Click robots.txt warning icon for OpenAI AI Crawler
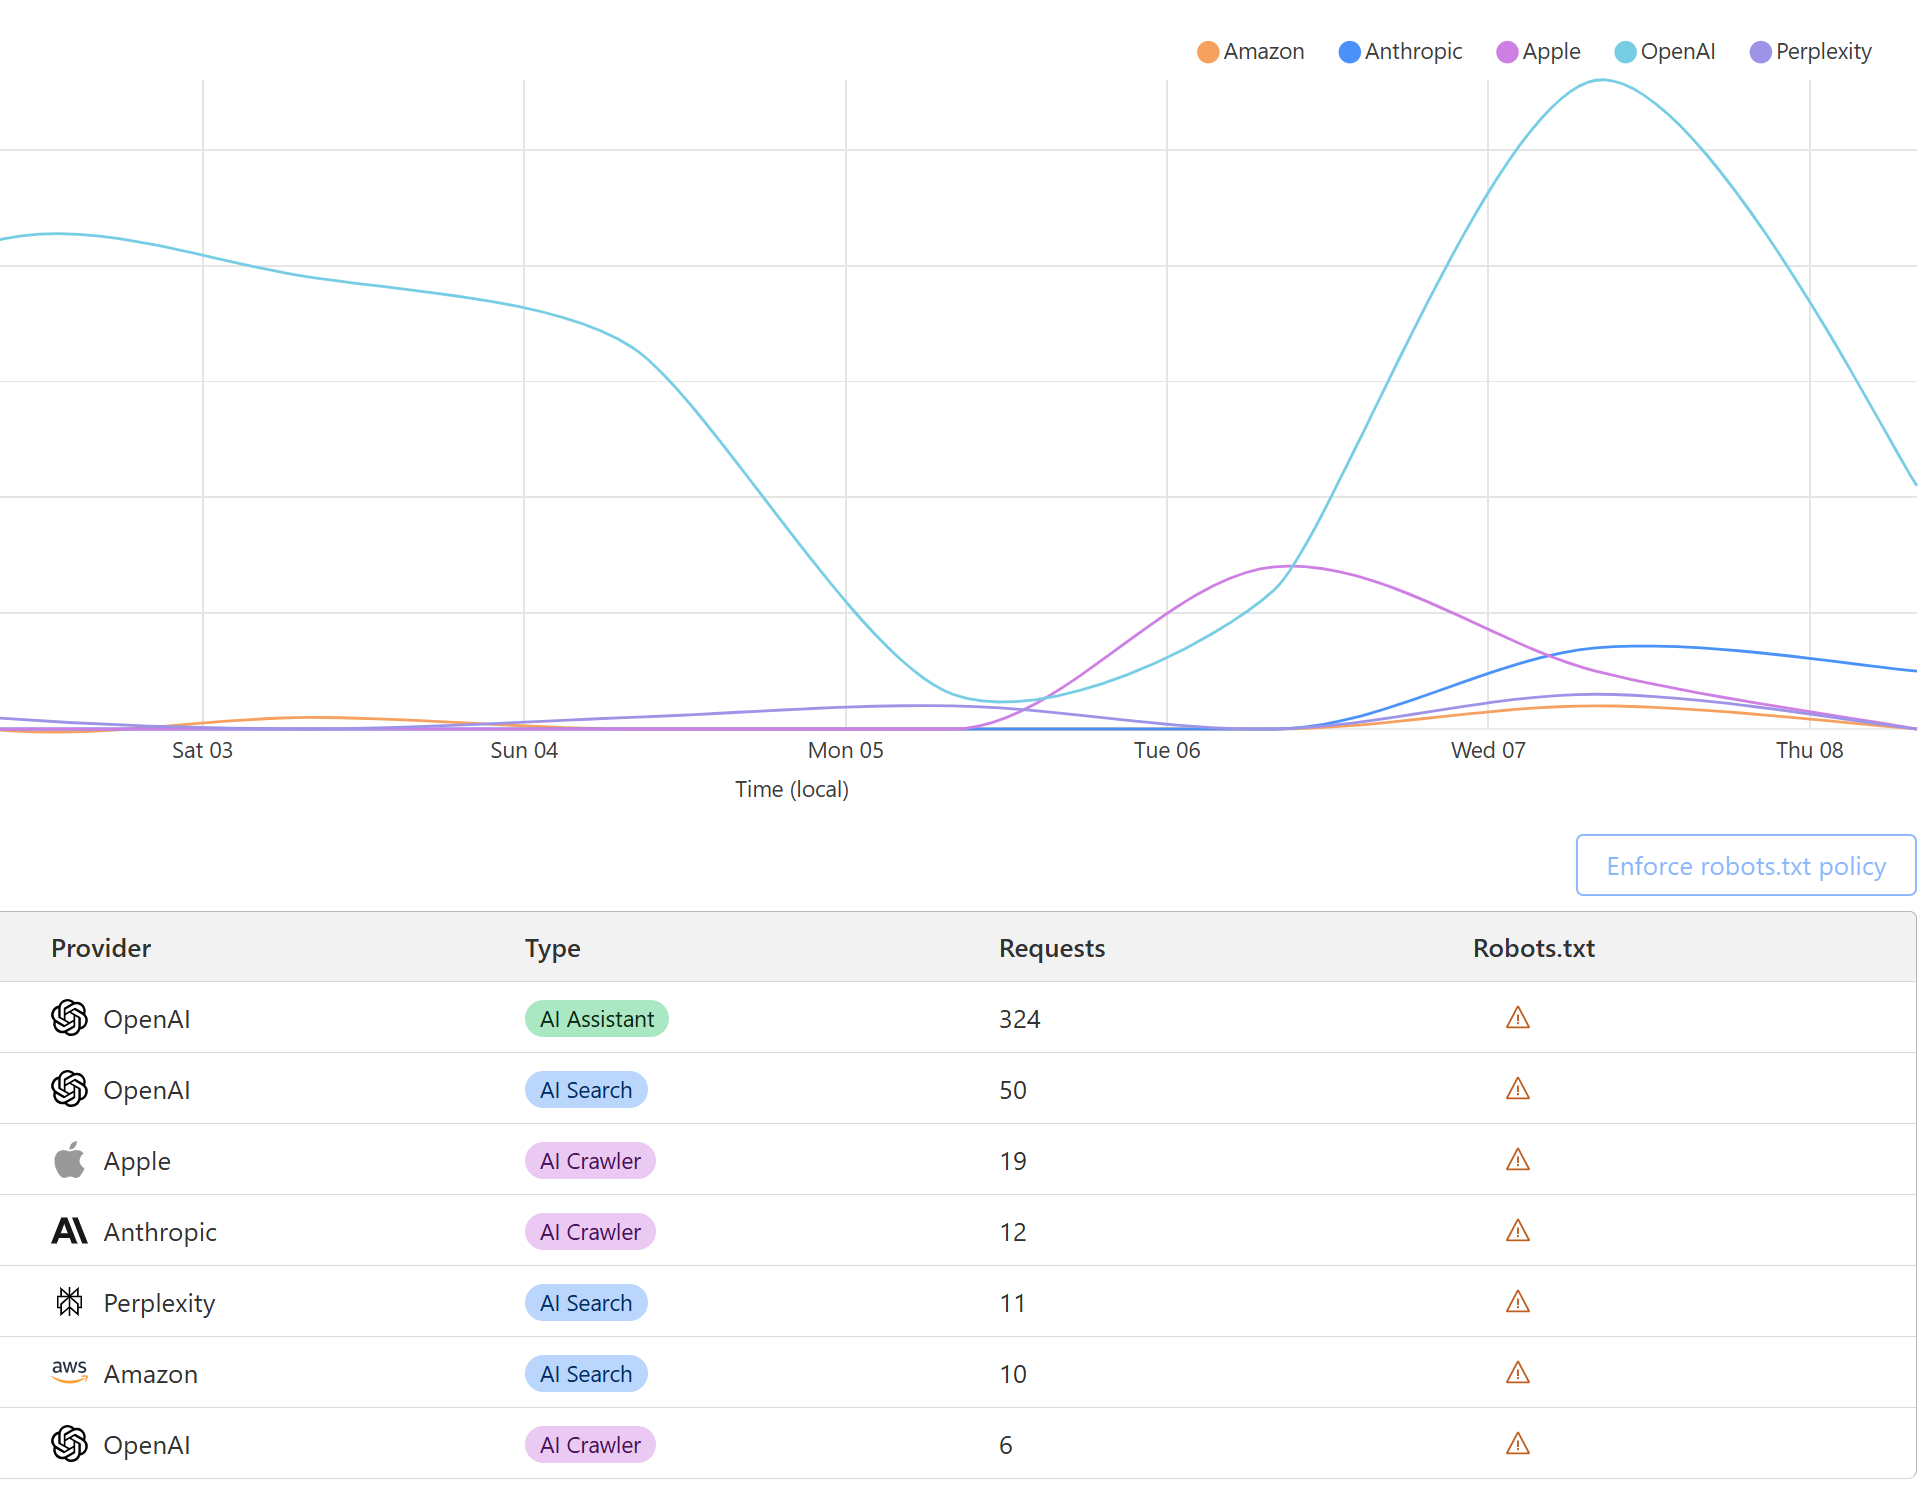This screenshot has width=1921, height=1494. point(1518,1444)
